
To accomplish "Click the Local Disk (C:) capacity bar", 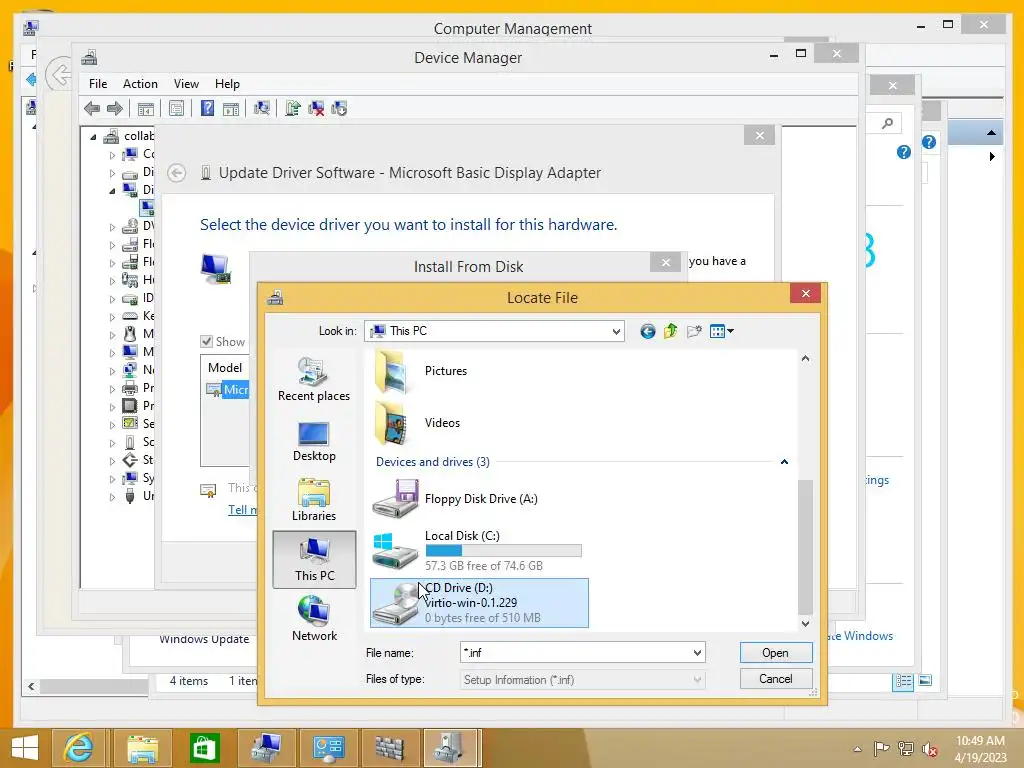I will click(x=503, y=551).
